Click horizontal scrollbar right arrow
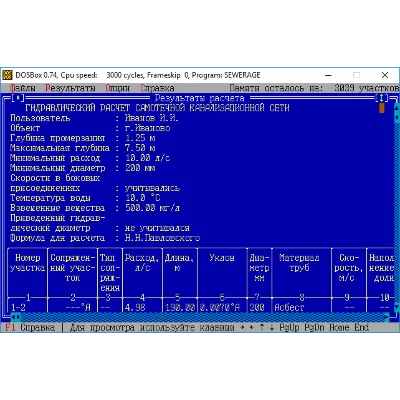400x400 pixels. (x=387, y=317)
